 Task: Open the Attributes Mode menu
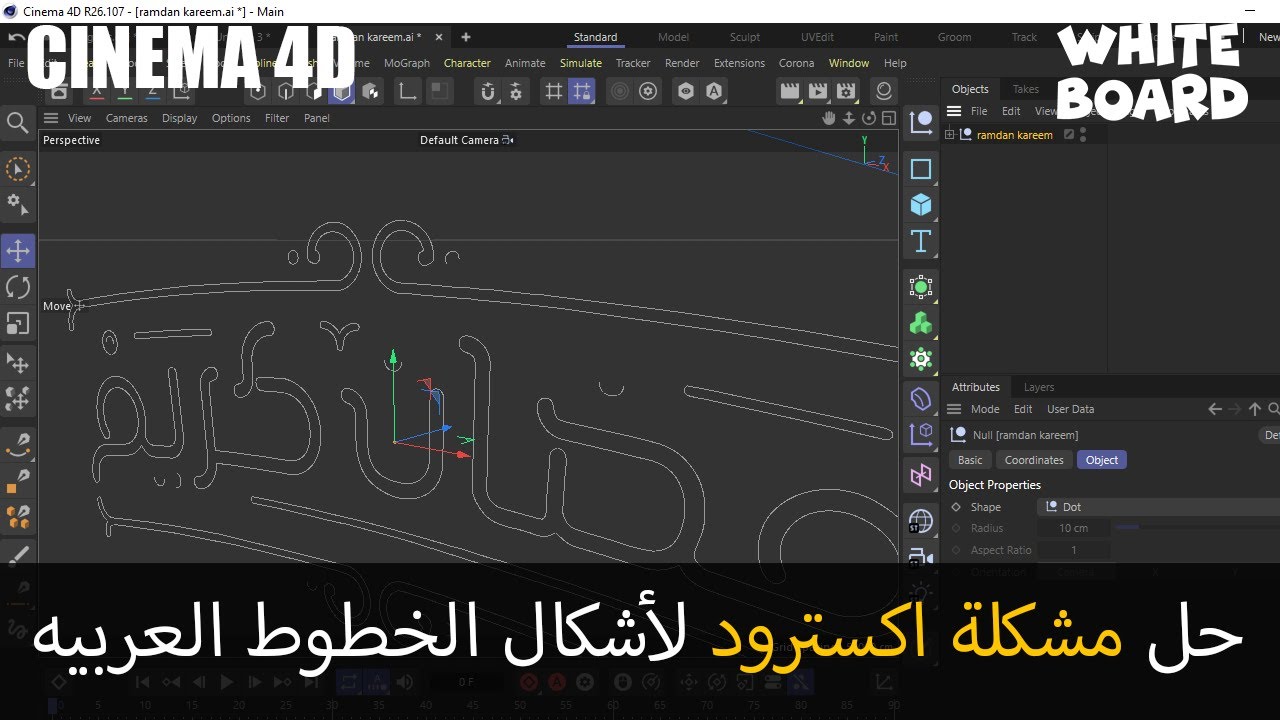[985, 409]
